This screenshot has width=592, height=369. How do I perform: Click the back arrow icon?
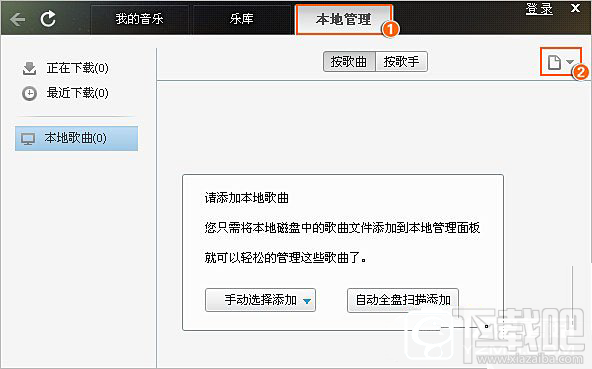coord(17,19)
